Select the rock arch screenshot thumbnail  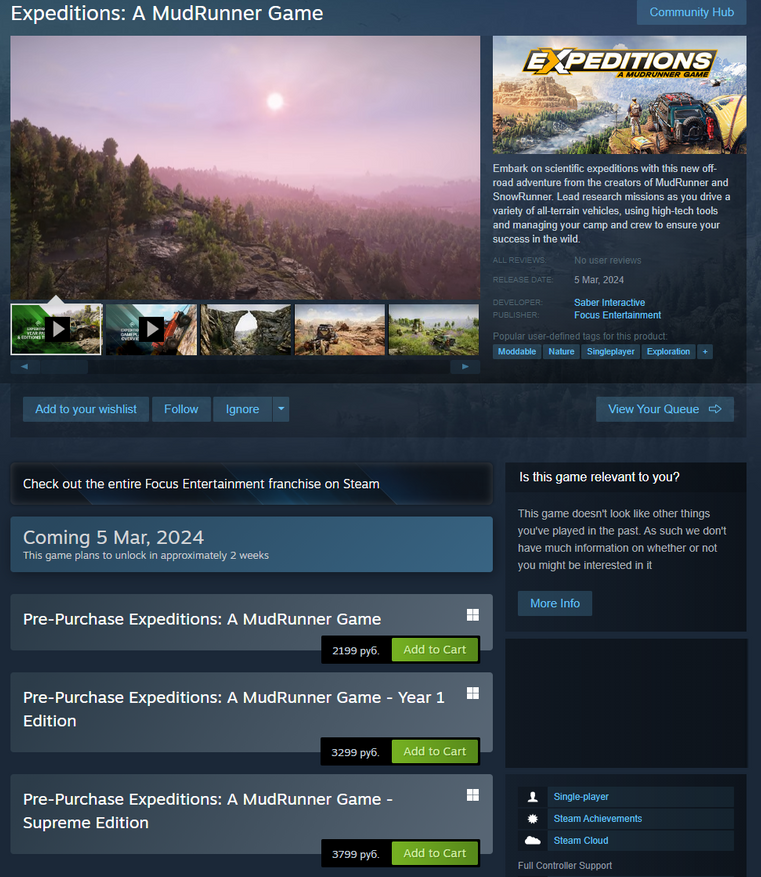(x=245, y=329)
